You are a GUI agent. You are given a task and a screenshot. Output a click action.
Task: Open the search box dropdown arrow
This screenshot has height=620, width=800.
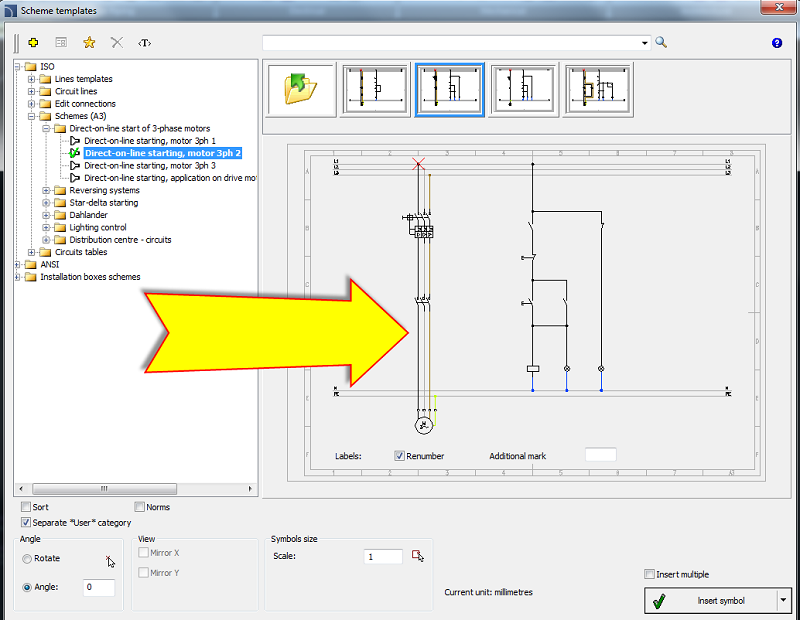[645, 43]
